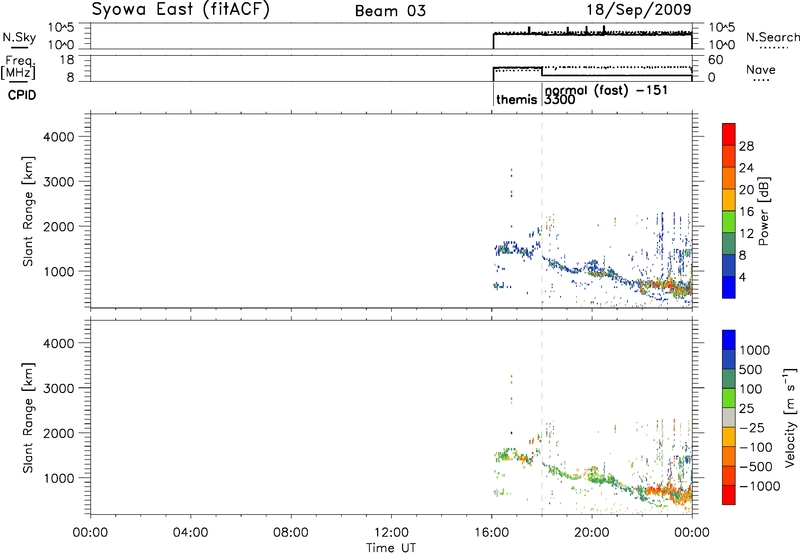Click the dashed vertical line in the power panel

pyautogui.click(x=542, y=211)
